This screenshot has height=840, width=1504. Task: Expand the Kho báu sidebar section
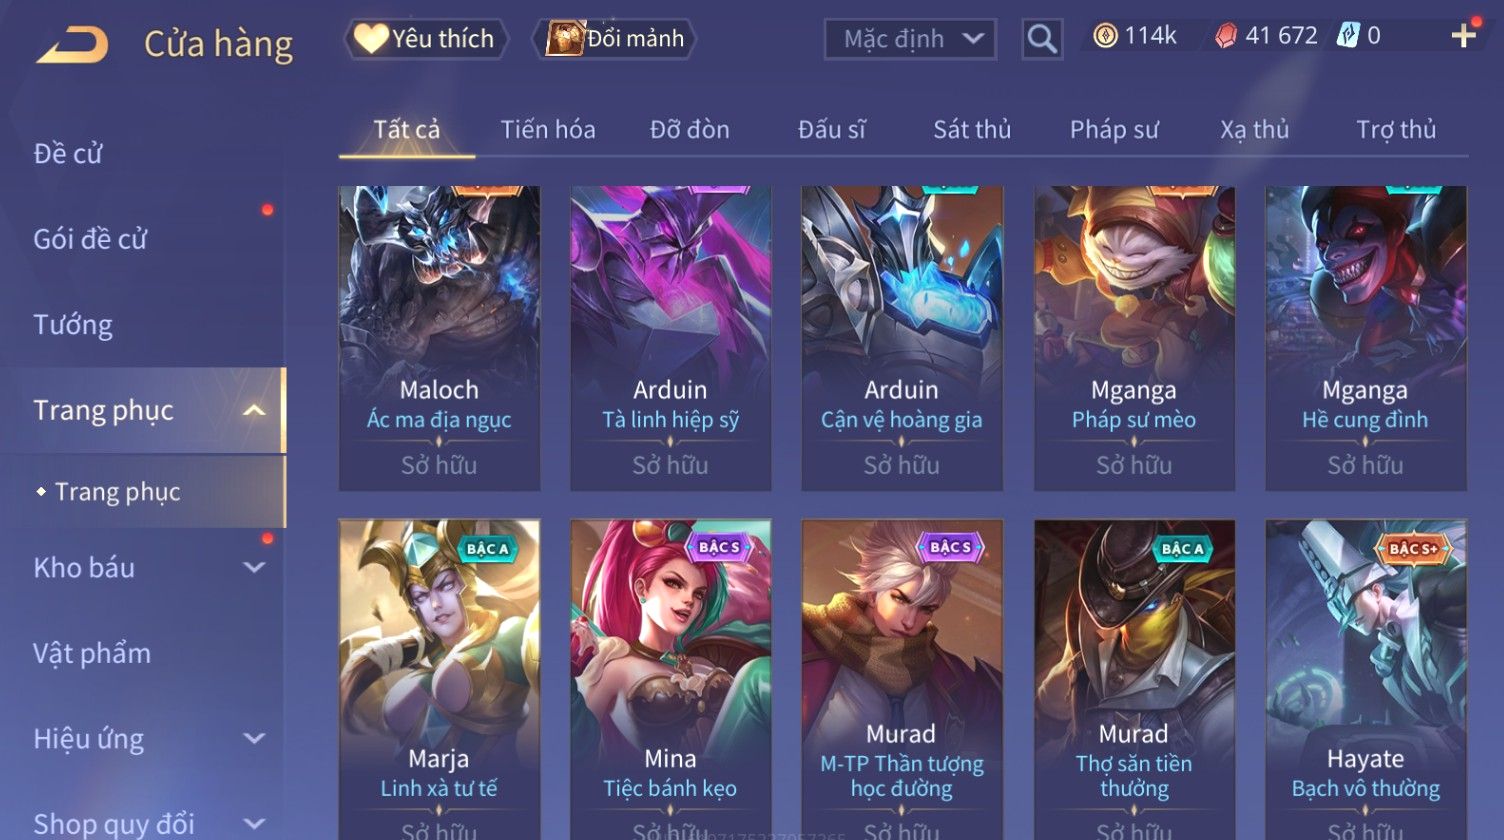[x=255, y=568]
